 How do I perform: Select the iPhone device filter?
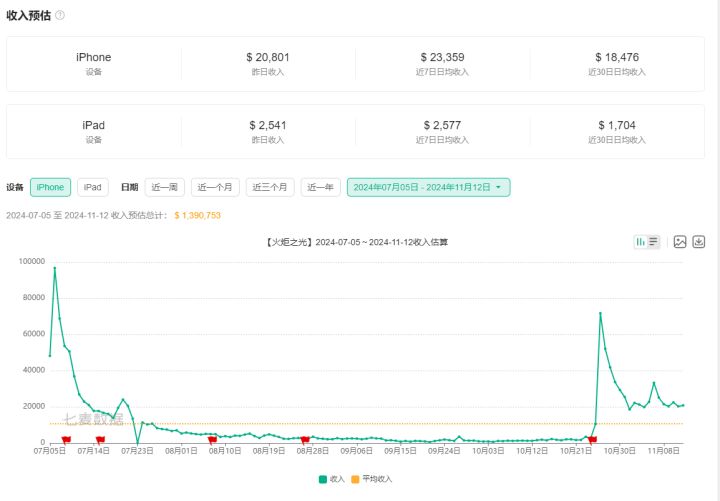click(51, 187)
